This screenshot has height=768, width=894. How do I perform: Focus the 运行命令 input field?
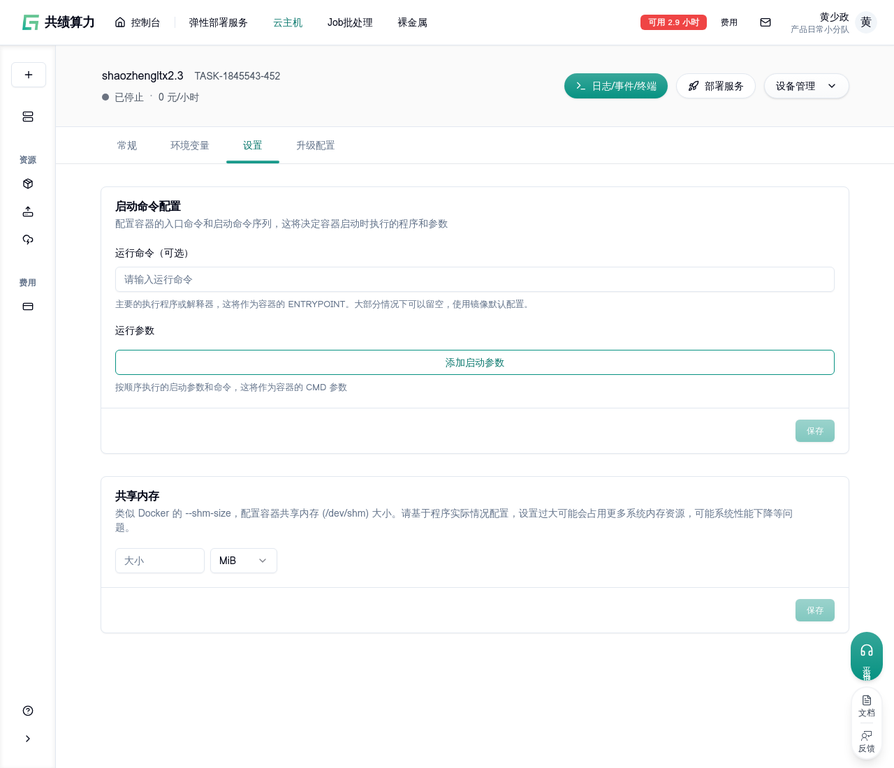tap(474, 280)
